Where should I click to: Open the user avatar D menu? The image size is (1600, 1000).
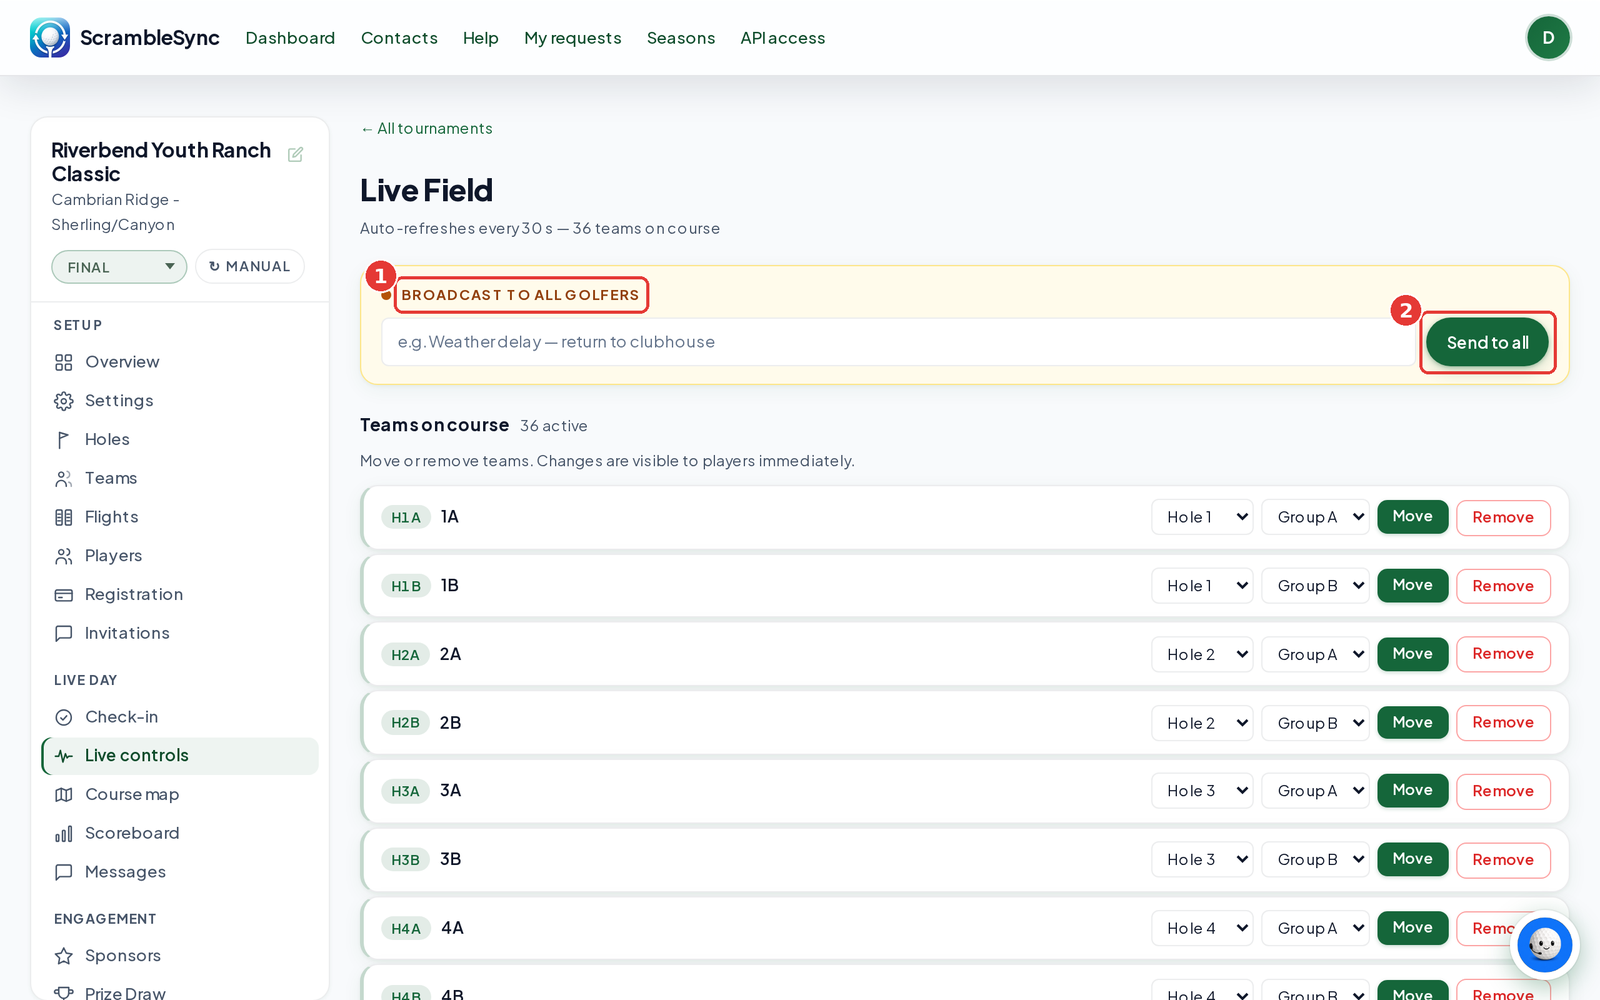pos(1548,38)
